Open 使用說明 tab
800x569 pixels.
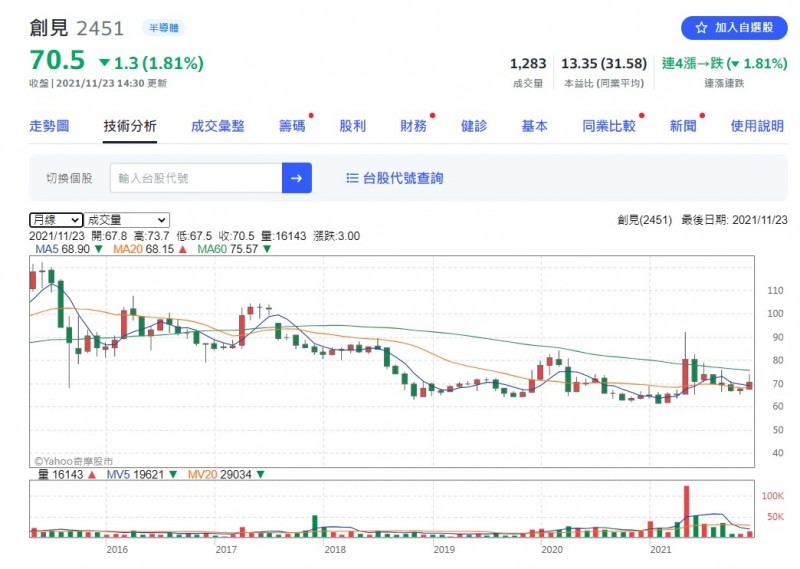coord(757,126)
